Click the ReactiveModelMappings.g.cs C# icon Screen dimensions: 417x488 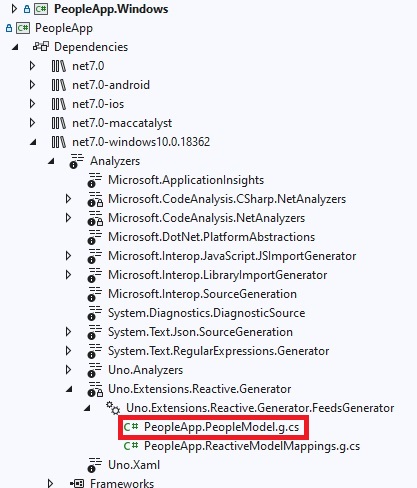point(131,446)
